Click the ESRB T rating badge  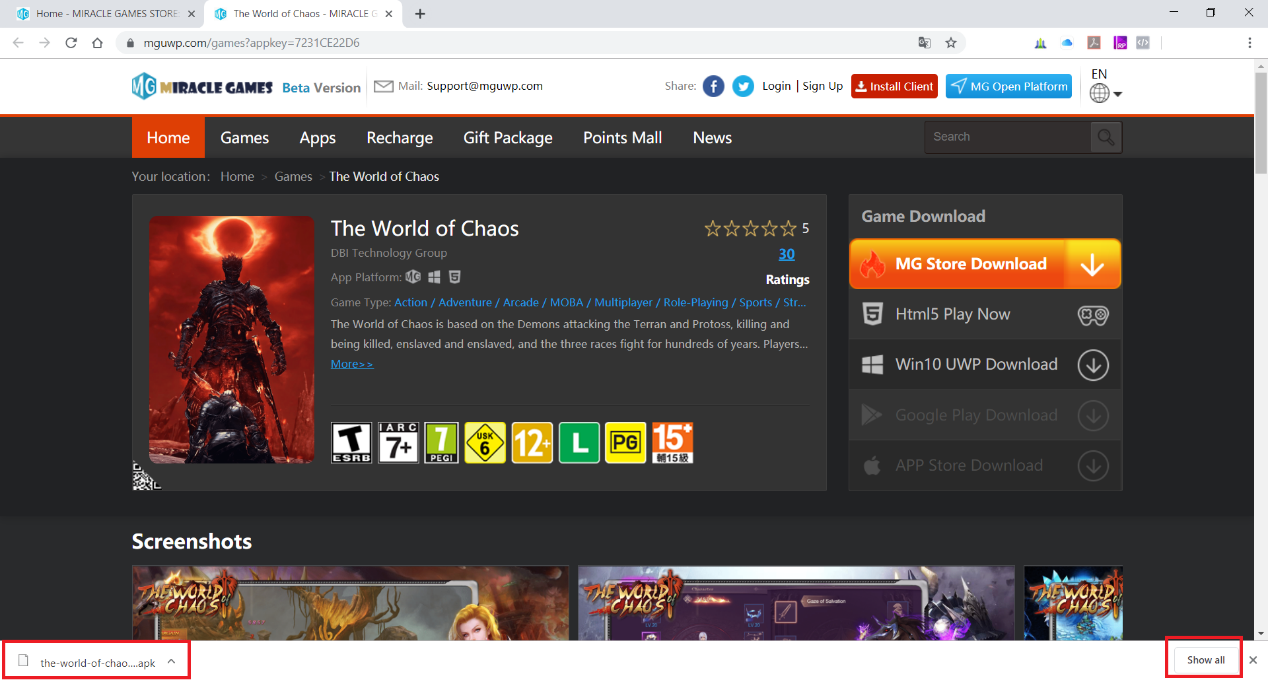pos(350,442)
